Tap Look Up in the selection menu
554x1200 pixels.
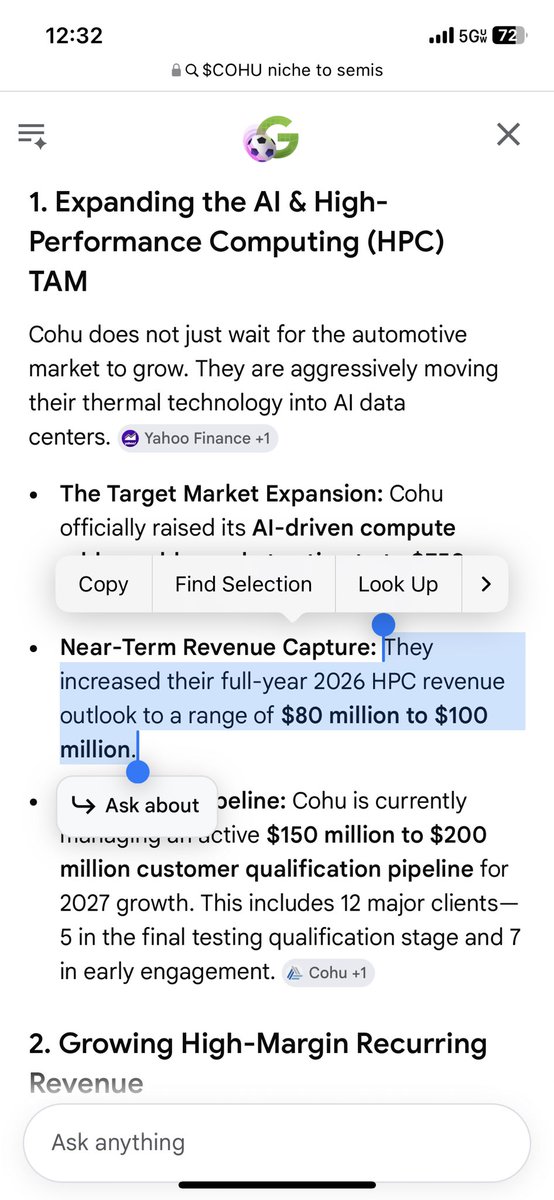point(398,584)
